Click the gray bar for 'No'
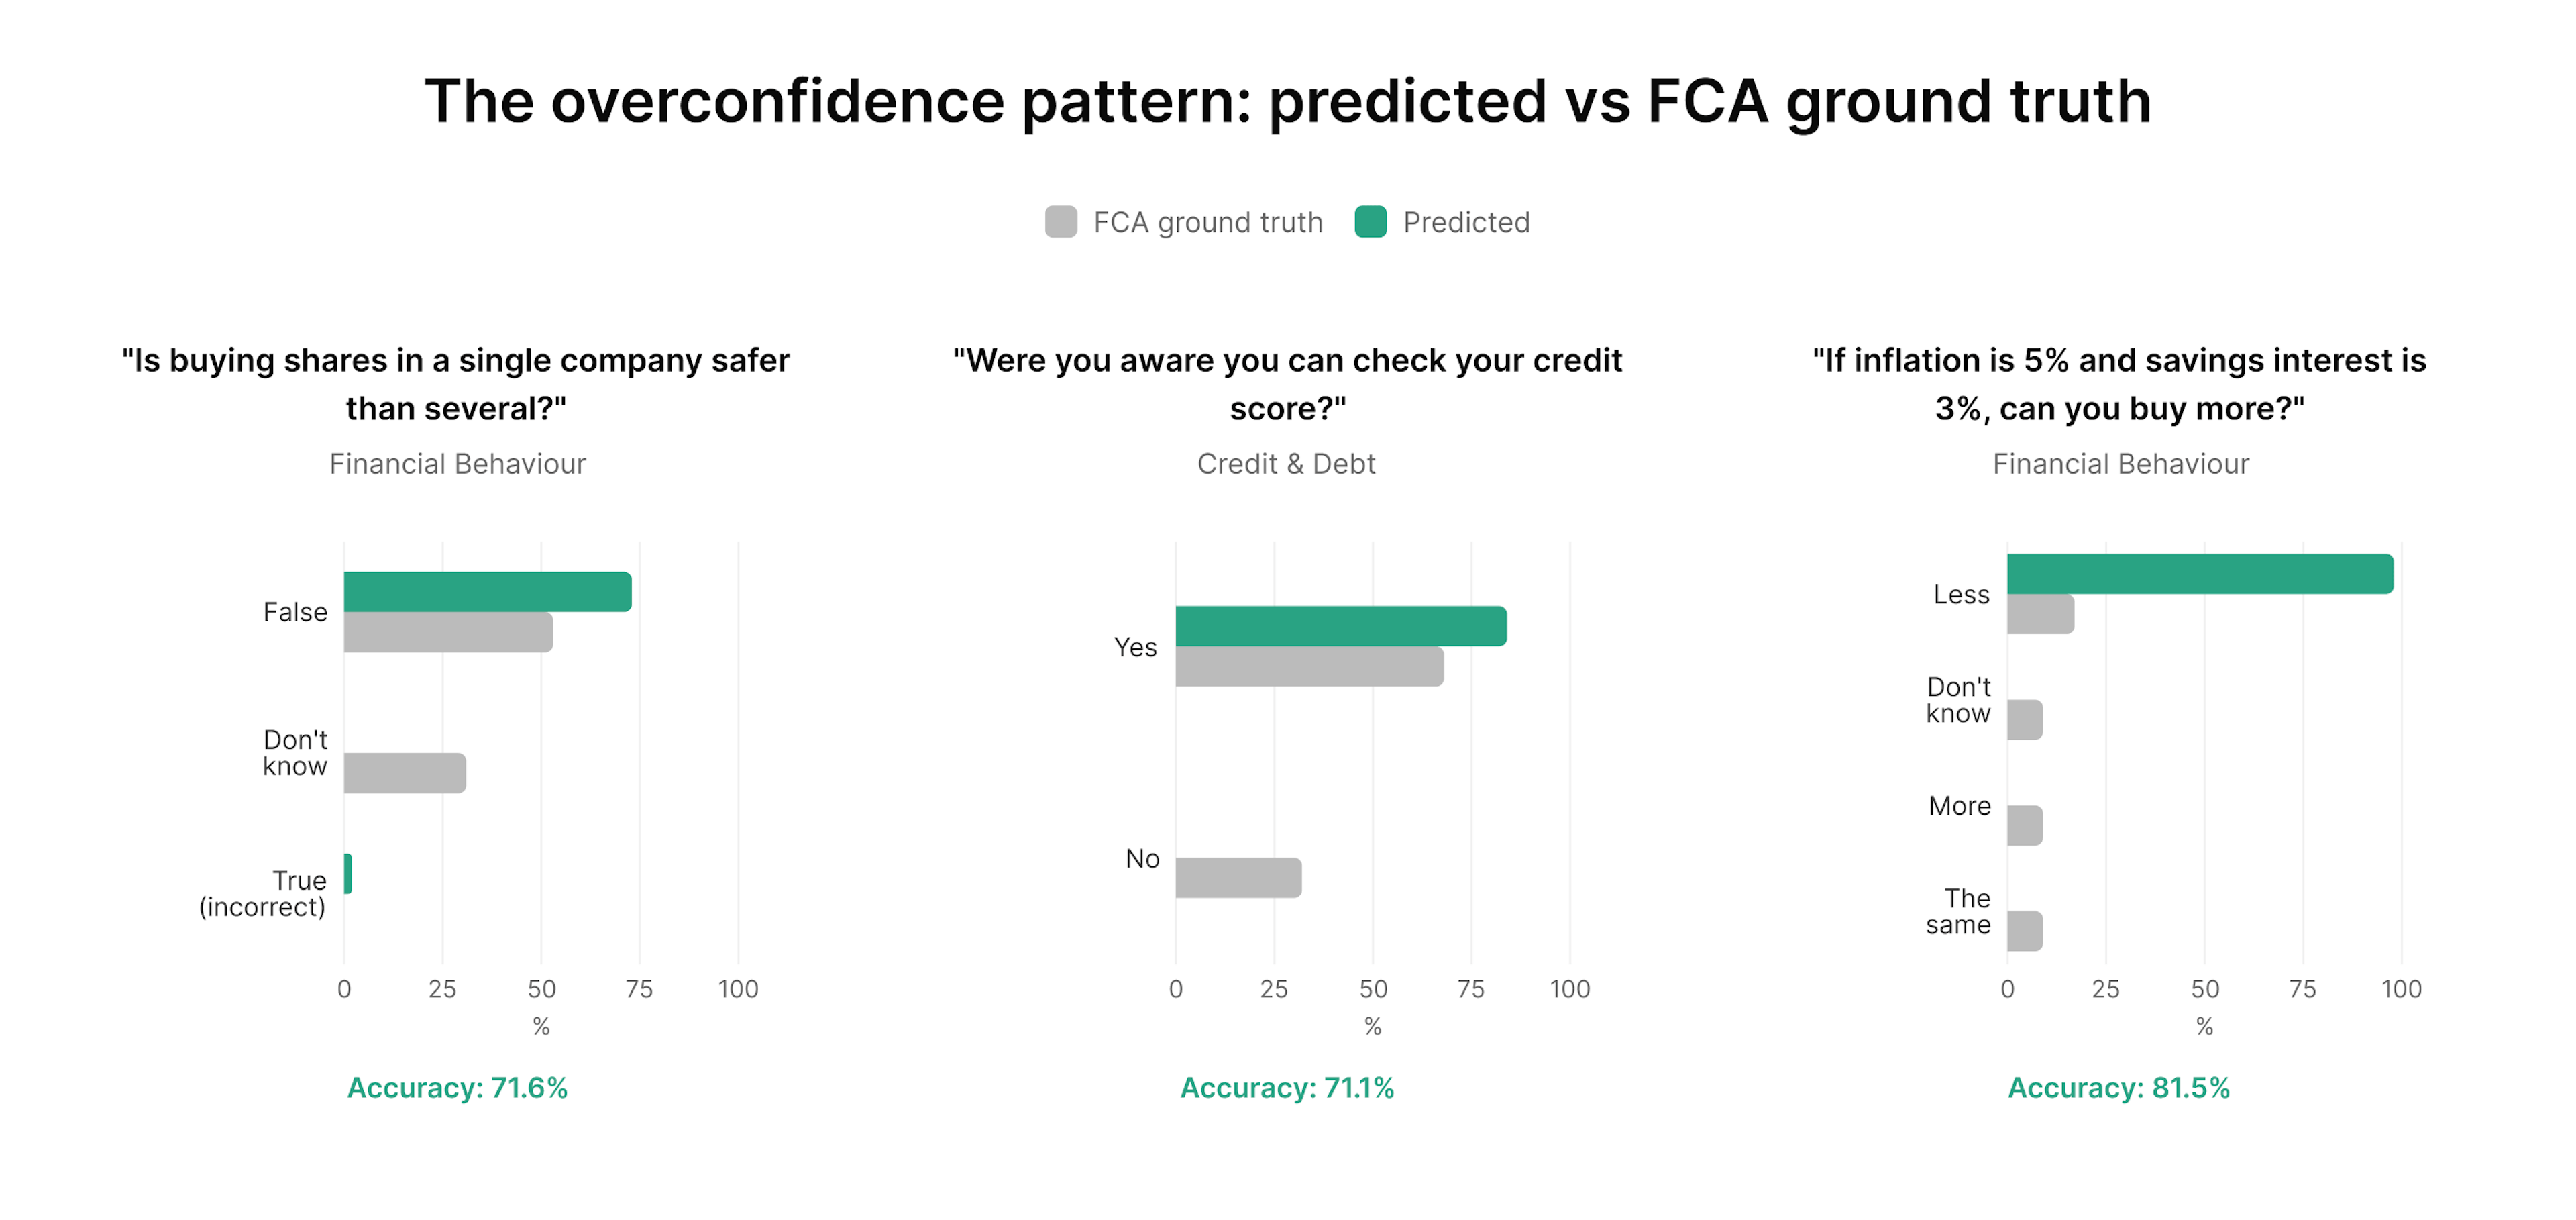Screen dimensions: 2576x1220 pos(1238,878)
